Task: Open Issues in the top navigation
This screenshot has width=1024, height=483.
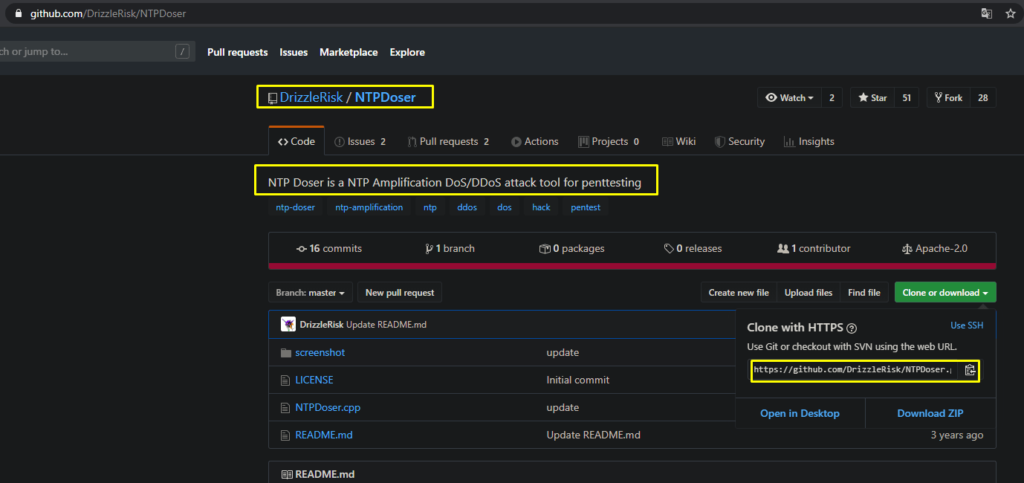Action: [x=294, y=52]
